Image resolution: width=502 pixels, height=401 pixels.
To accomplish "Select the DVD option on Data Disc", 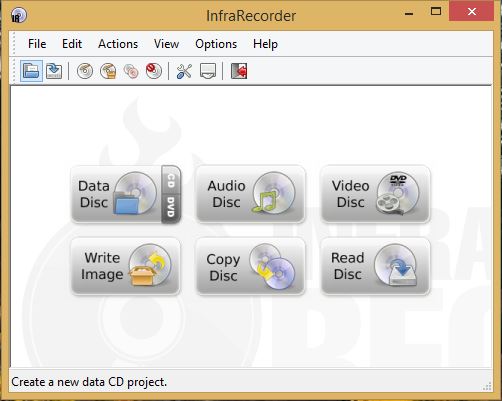I will click(171, 208).
